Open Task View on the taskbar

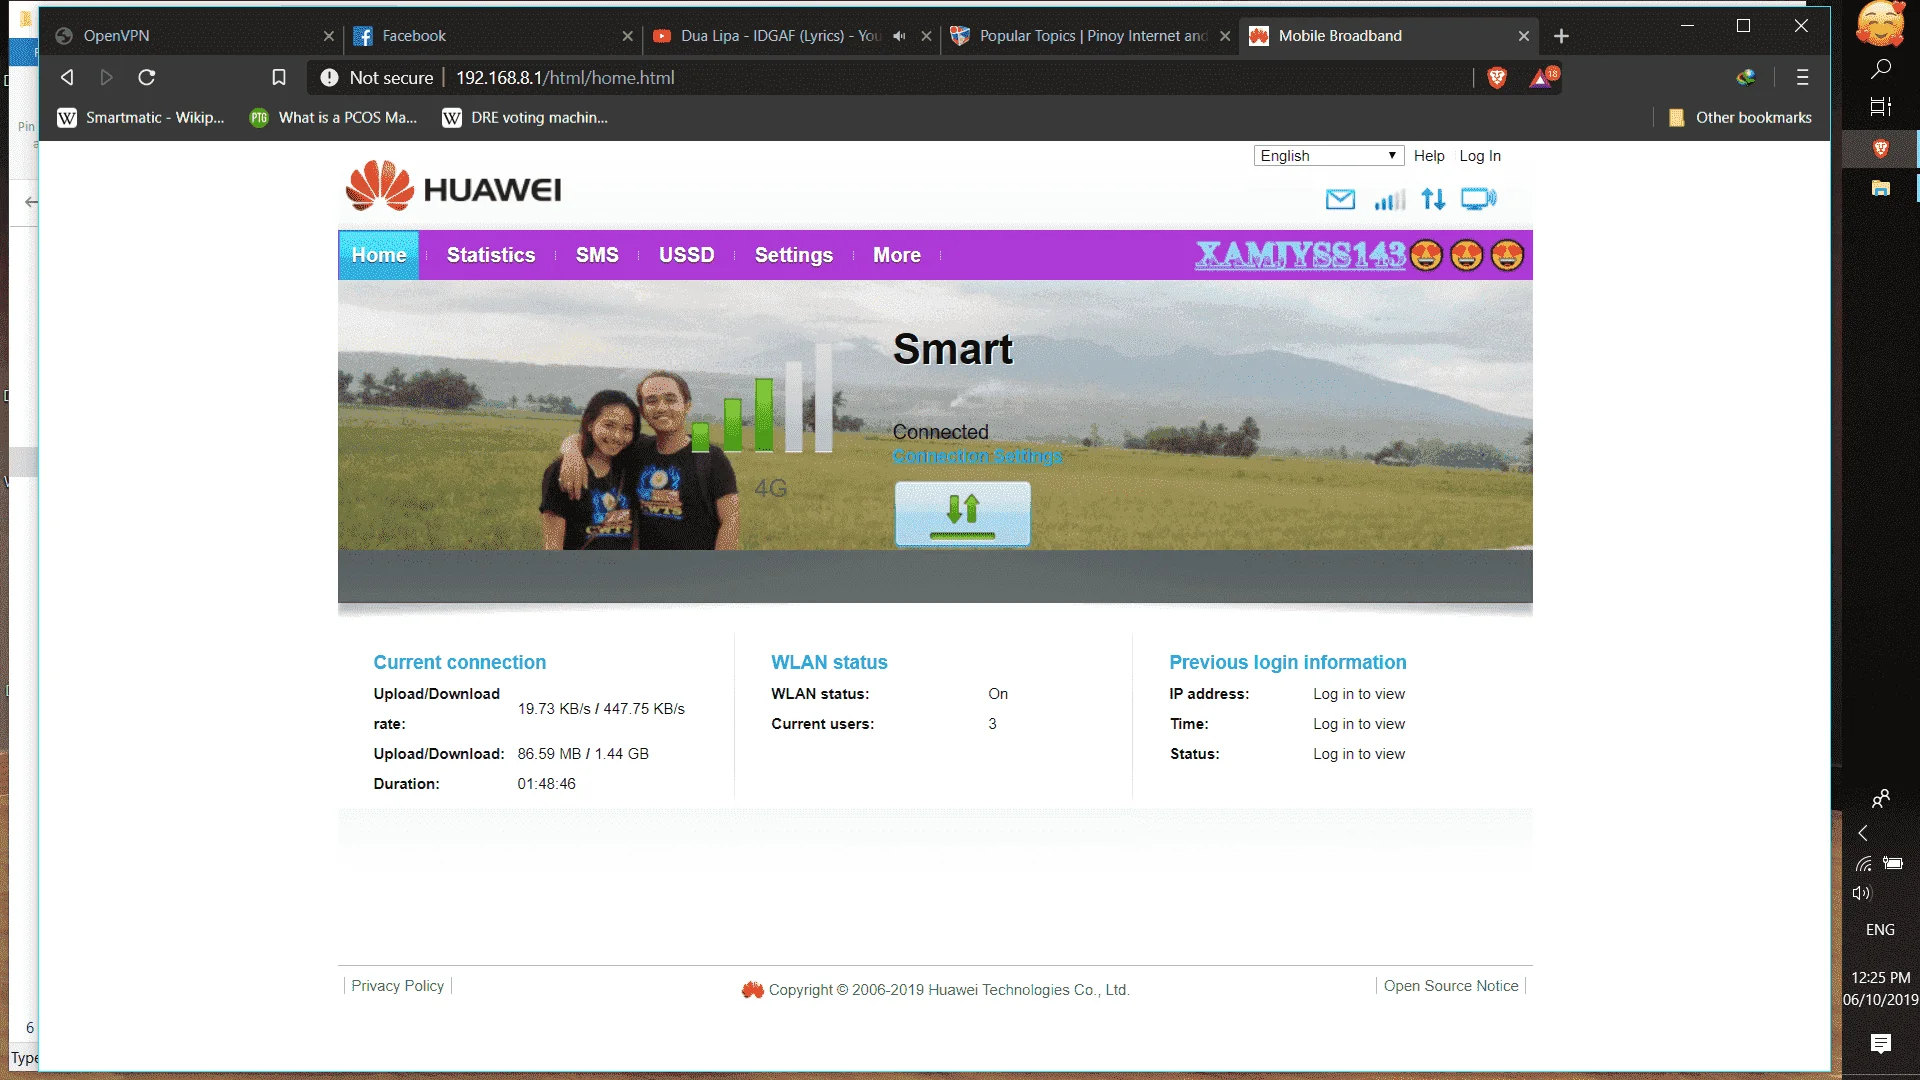[x=1880, y=106]
